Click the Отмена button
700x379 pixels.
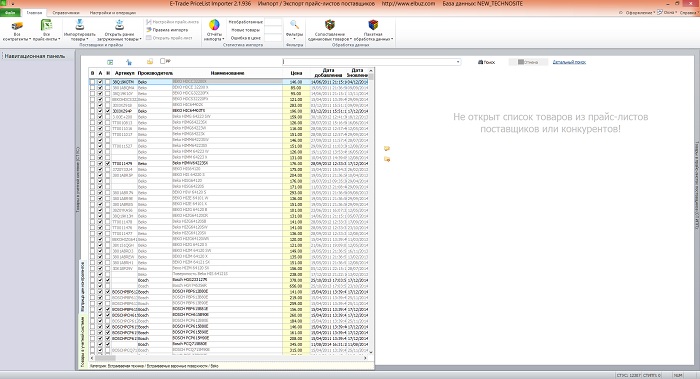[x=528, y=62]
